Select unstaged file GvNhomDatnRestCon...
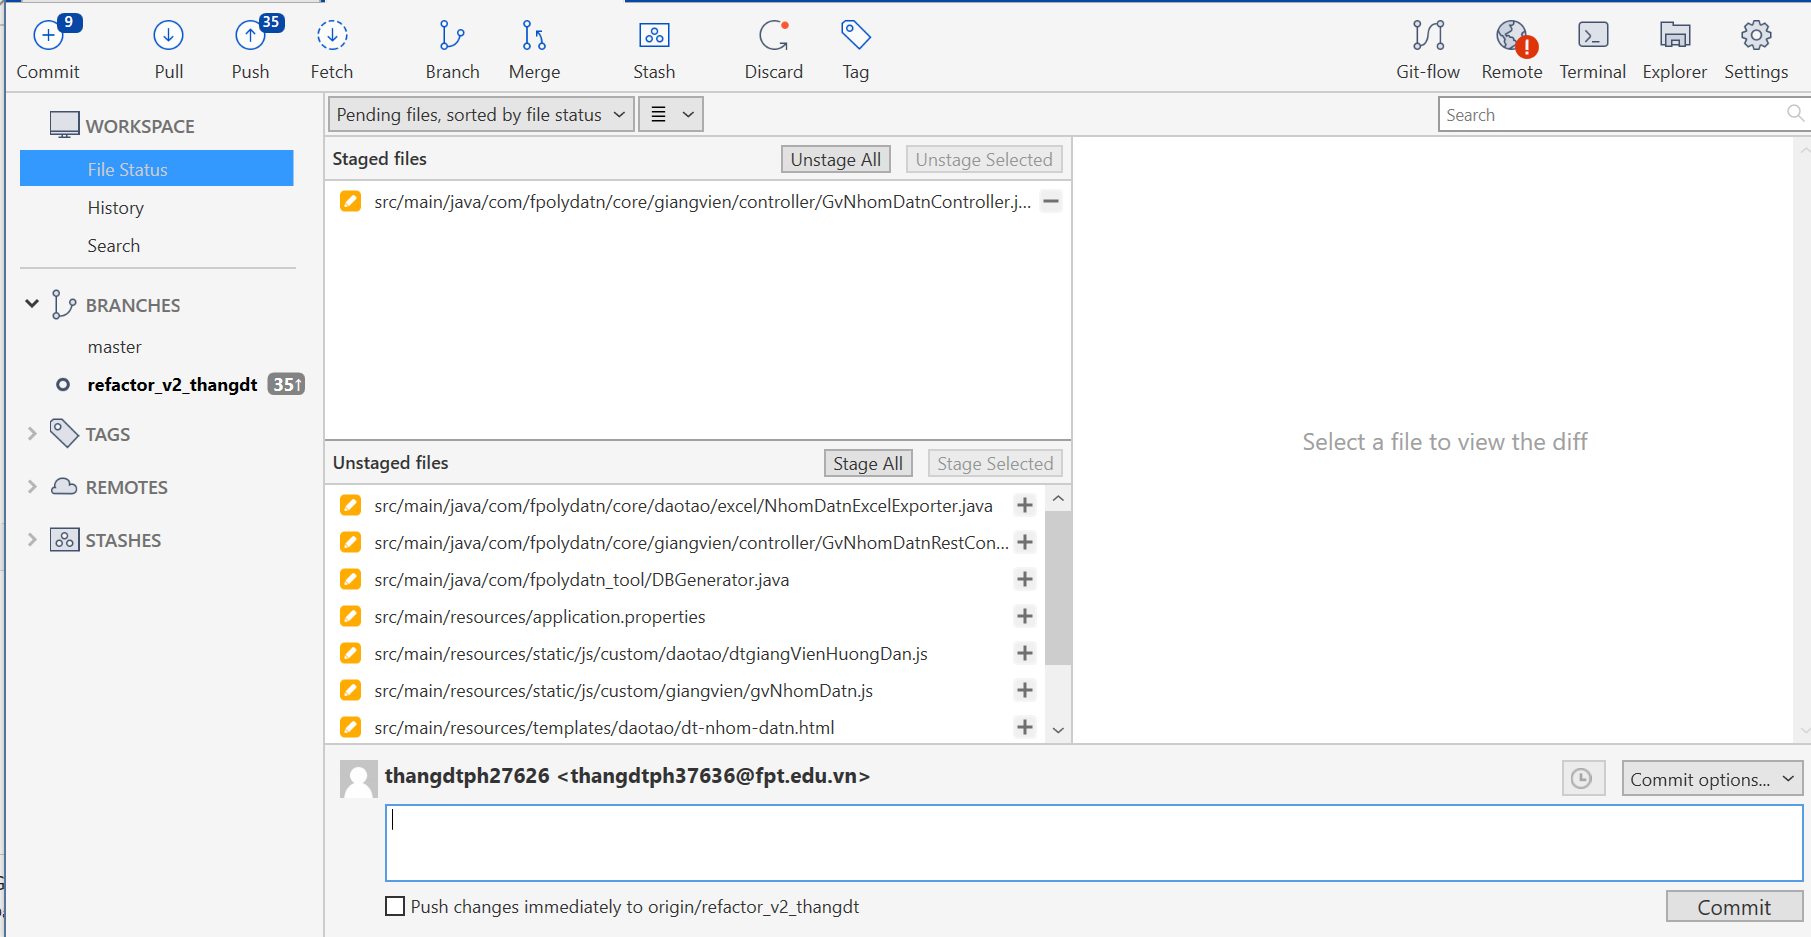 691,542
